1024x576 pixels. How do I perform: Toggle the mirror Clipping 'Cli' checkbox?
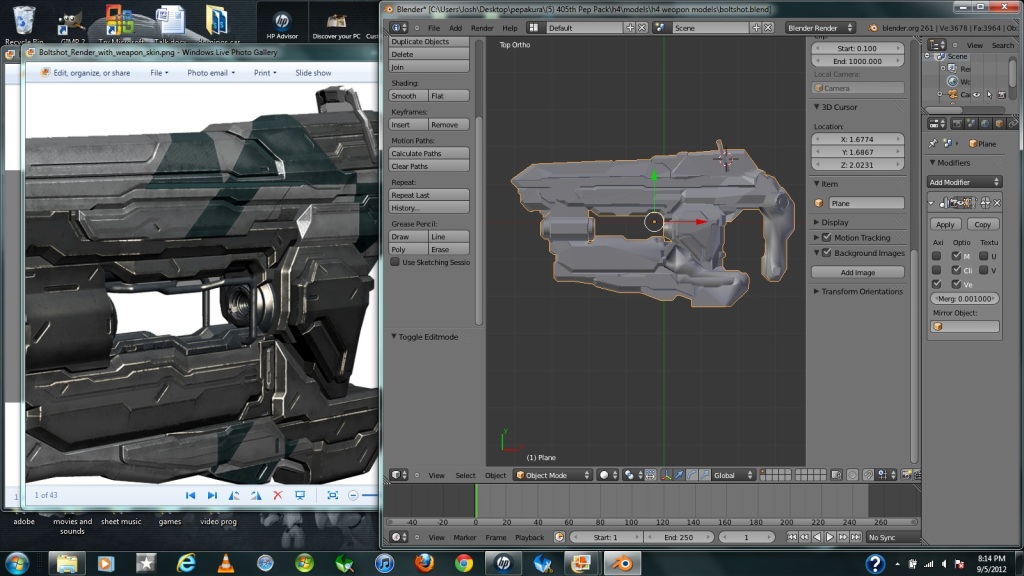956,270
